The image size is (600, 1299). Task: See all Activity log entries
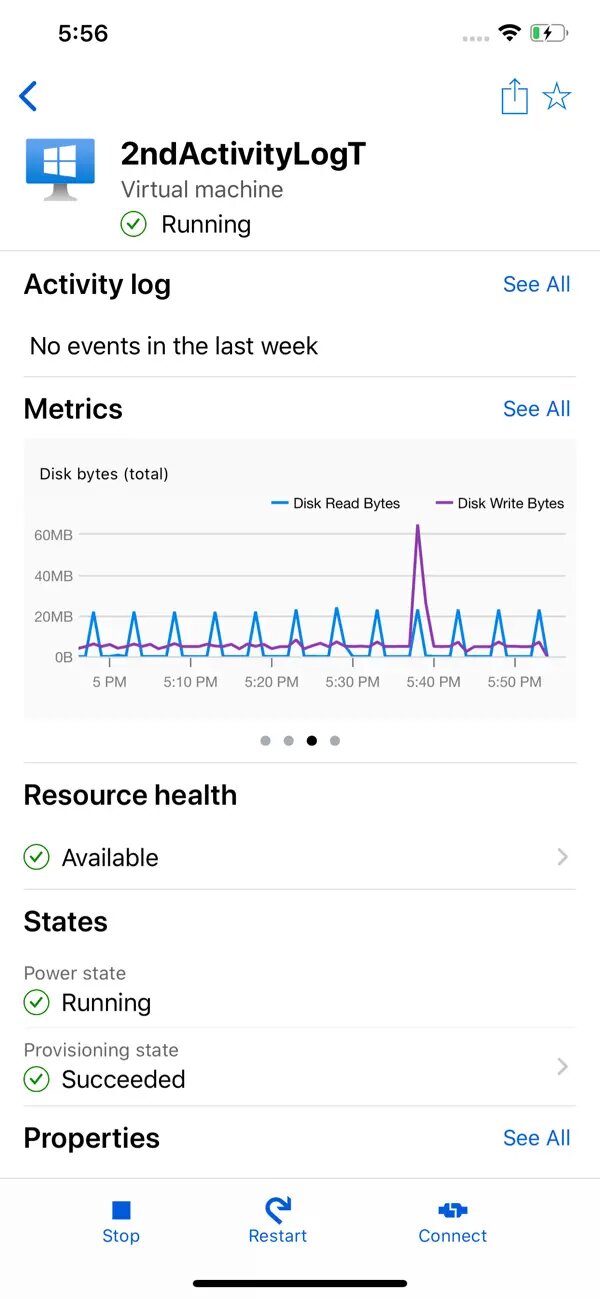536,284
